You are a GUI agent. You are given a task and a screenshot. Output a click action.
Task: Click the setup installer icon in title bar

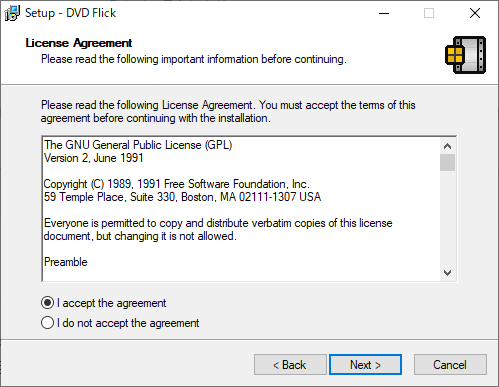[12, 13]
